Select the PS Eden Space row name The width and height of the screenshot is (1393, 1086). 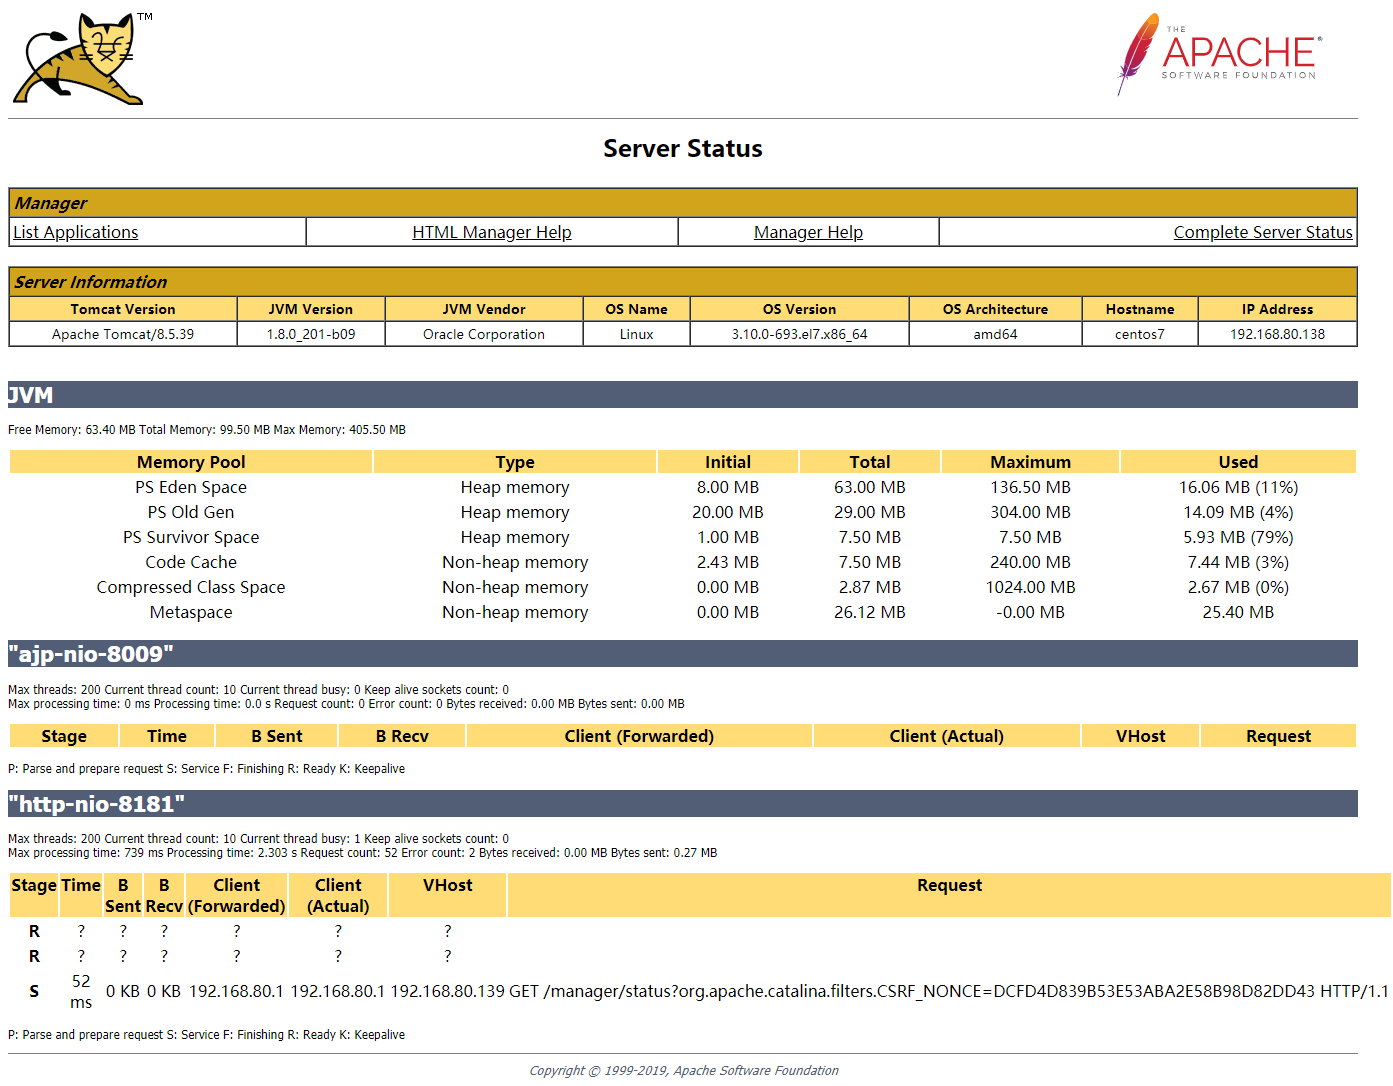(x=191, y=487)
